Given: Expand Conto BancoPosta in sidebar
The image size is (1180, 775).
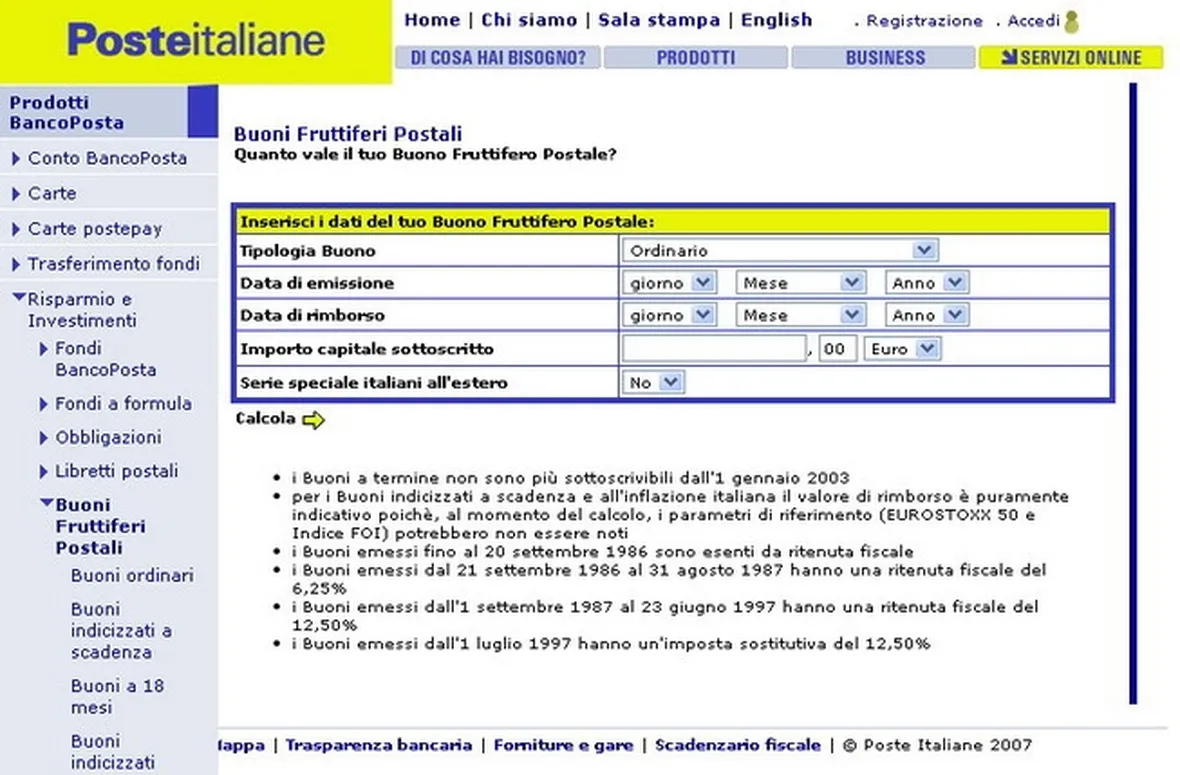Looking at the screenshot, I should [107, 158].
